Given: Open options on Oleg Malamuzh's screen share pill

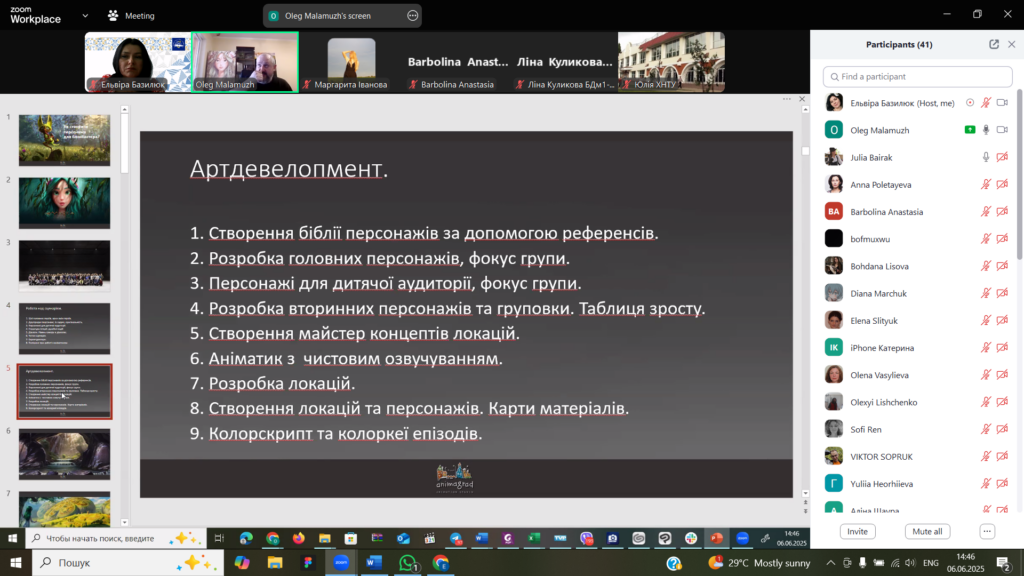Looking at the screenshot, I should (412, 16).
